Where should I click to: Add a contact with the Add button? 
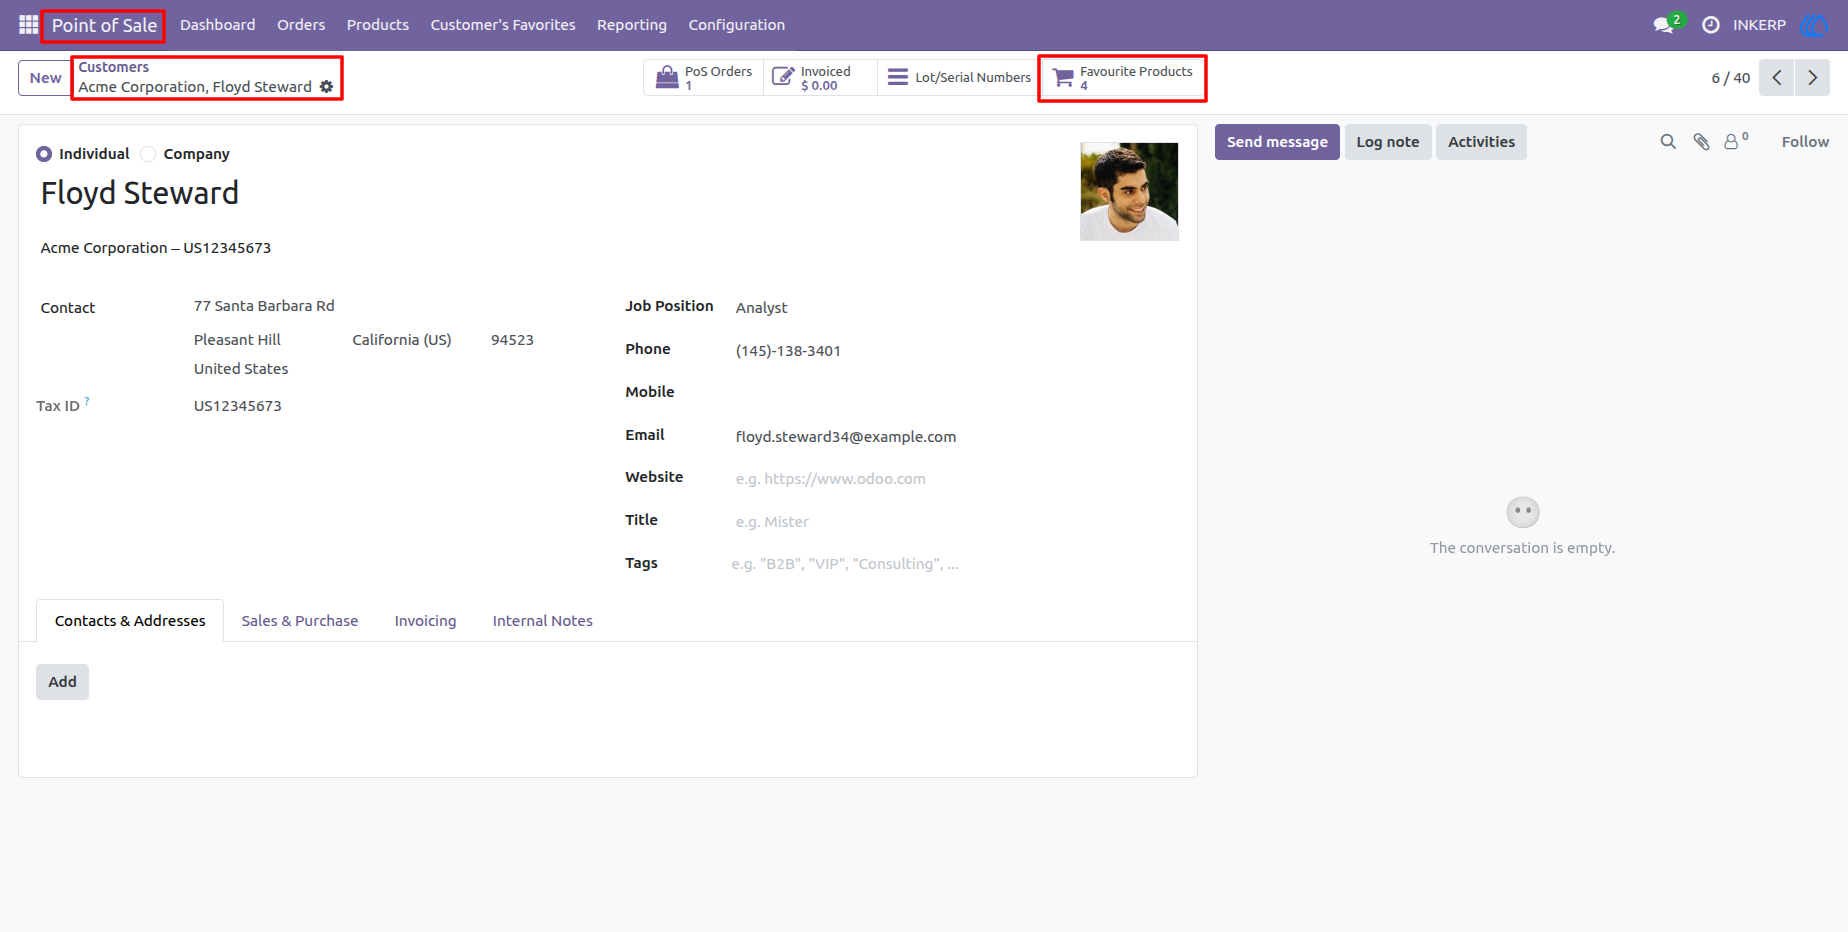click(63, 682)
